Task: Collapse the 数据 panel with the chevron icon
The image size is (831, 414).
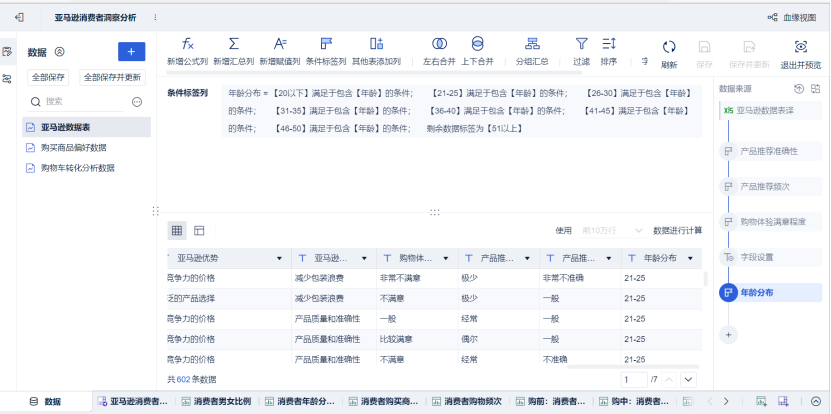Action: tap(60, 52)
